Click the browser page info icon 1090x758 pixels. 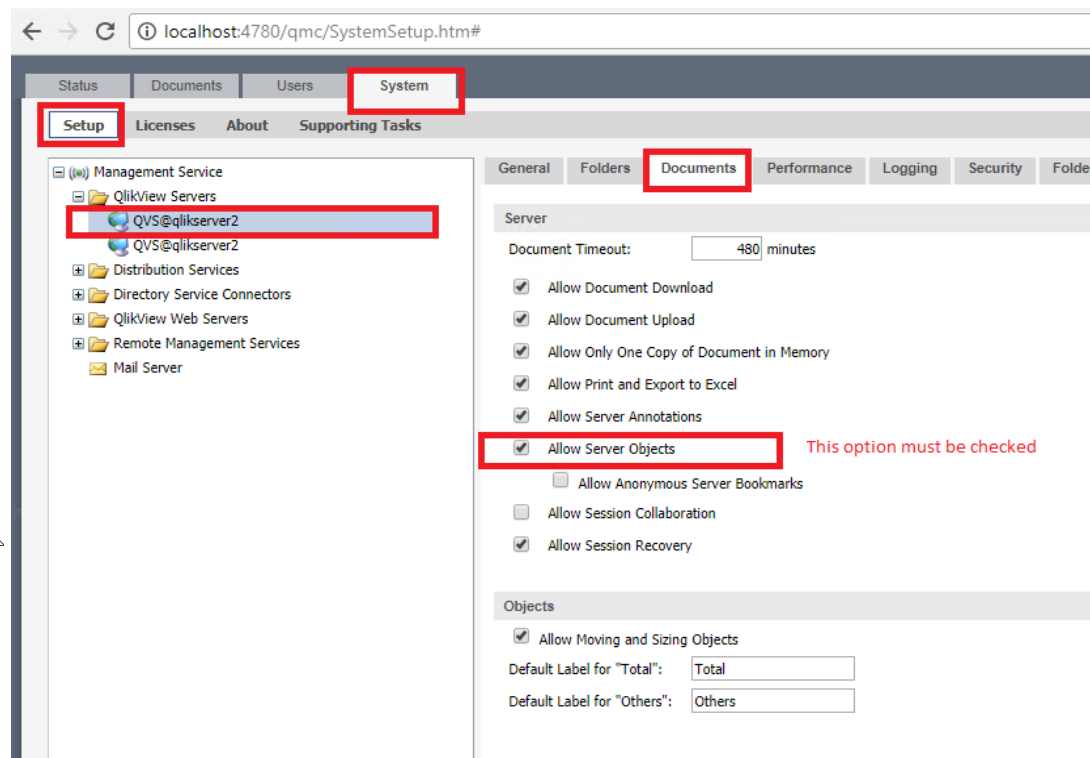tap(147, 31)
